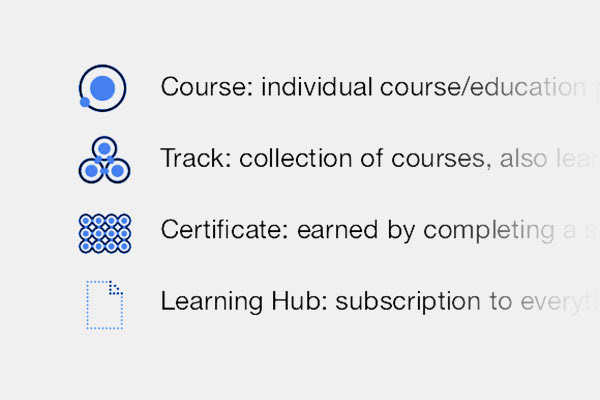Click the Course circle icon
This screenshot has width=600, height=400.
pos(103,88)
